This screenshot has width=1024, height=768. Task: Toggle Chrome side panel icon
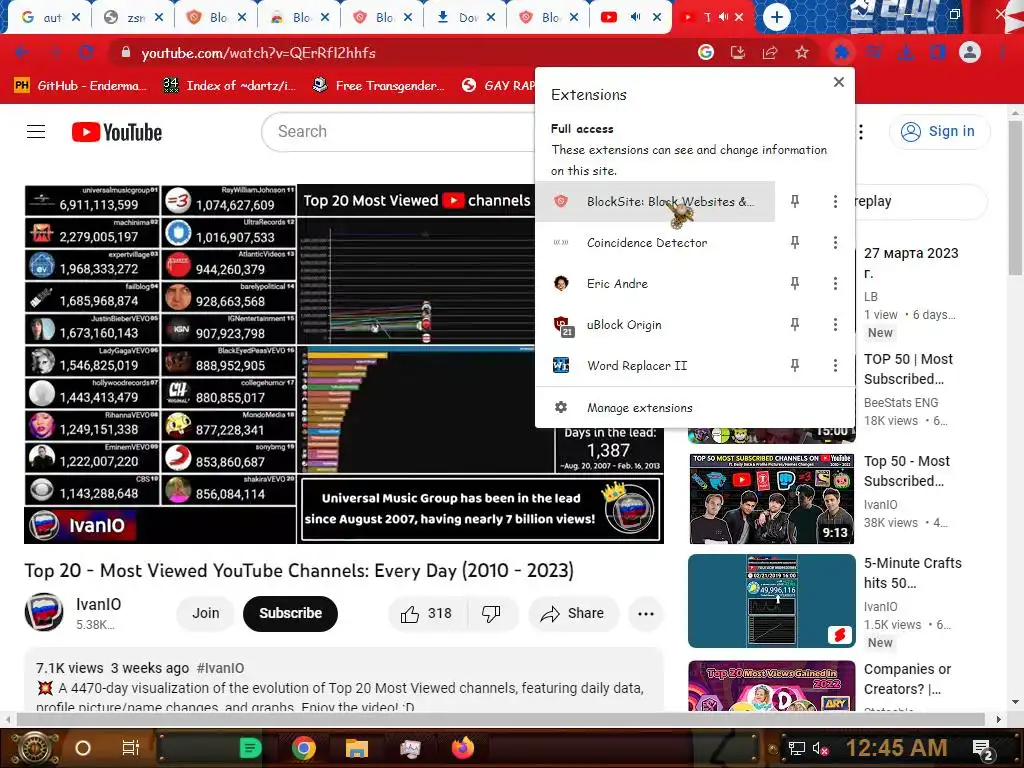click(x=938, y=52)
